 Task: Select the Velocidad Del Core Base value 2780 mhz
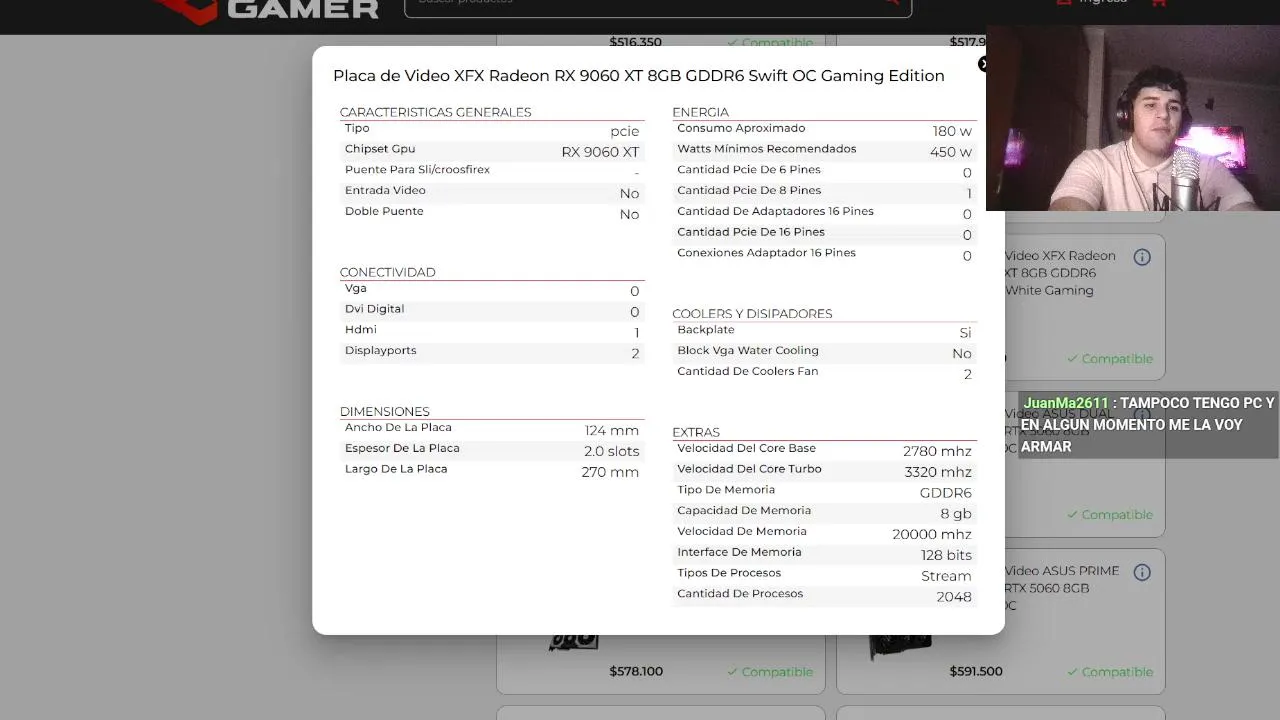point(937,451)
